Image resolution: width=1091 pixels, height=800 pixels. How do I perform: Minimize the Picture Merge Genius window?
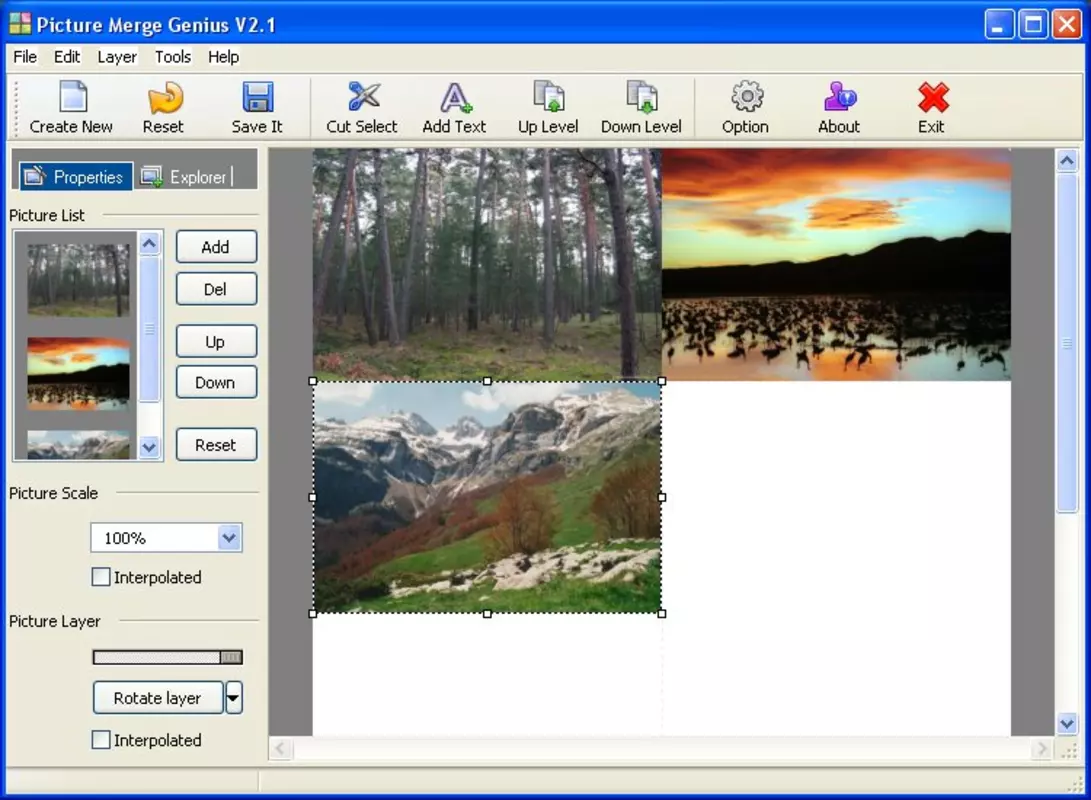(x=999, y=24)
